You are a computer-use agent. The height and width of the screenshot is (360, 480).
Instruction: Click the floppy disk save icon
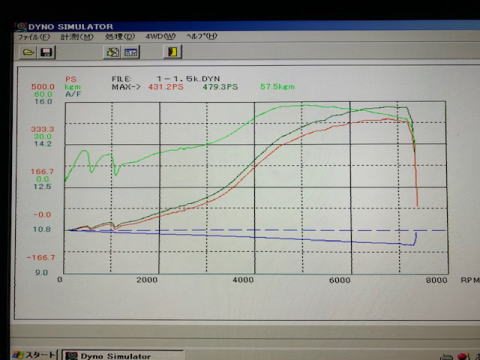click(x=46, y=52)
